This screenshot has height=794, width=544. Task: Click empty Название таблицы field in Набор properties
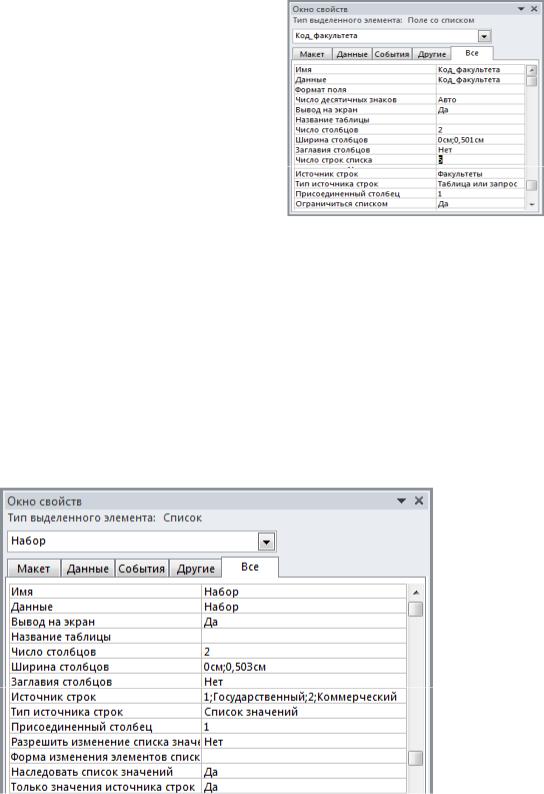click(303, 637)
